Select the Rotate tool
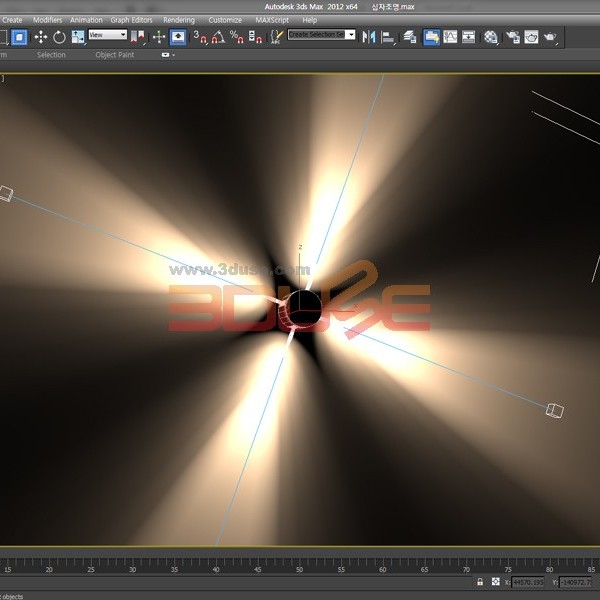The width and height of the screenshot is (600, 600). point(59,37)
